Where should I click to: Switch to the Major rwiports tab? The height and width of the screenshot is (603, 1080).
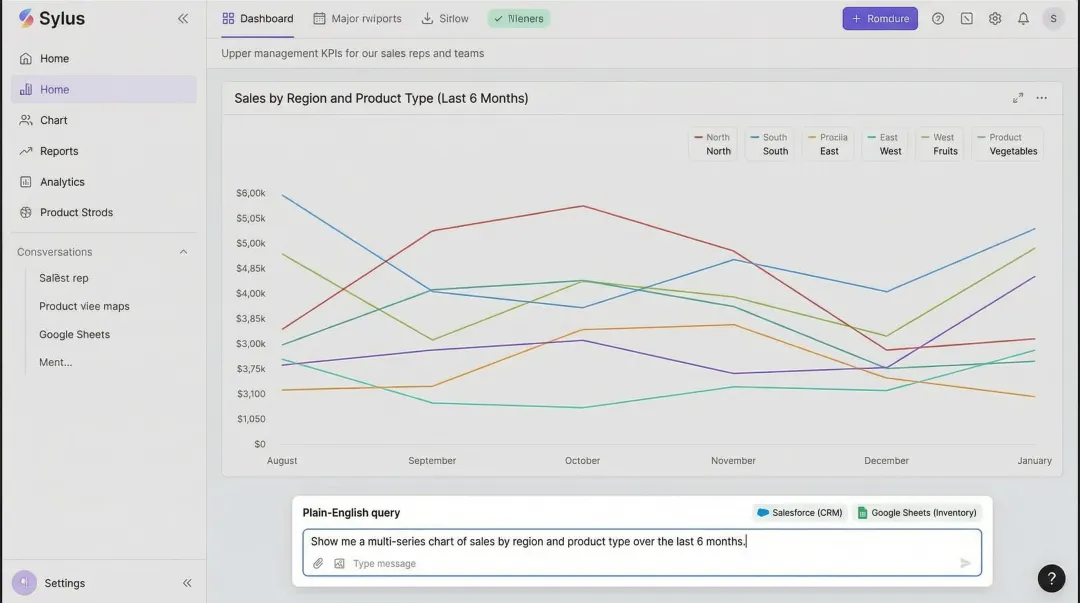(x=357, y=17)
